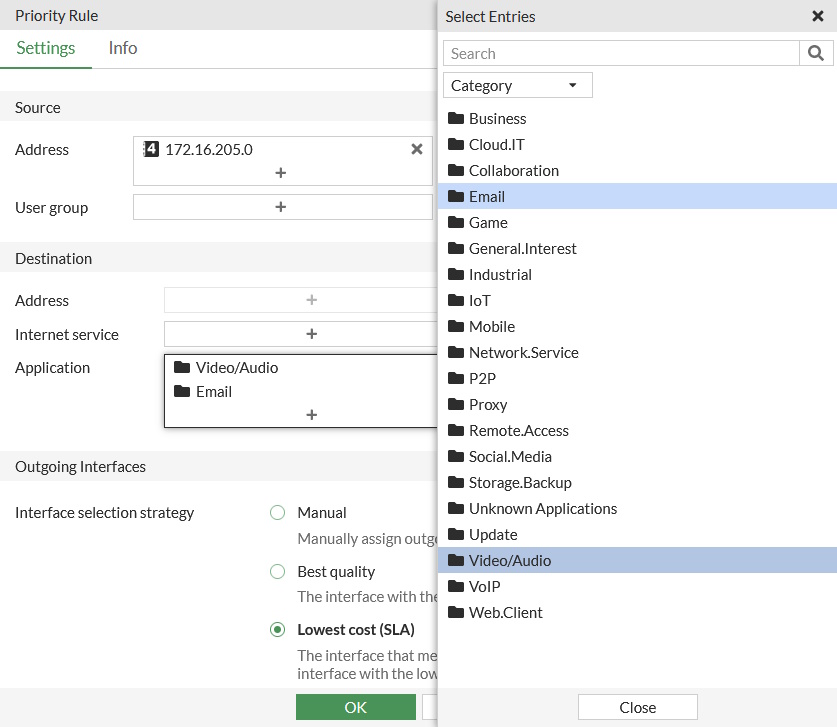Click Close in the Select Entries panel
Viewport: 837px width, 727px height.
(637, 706)
